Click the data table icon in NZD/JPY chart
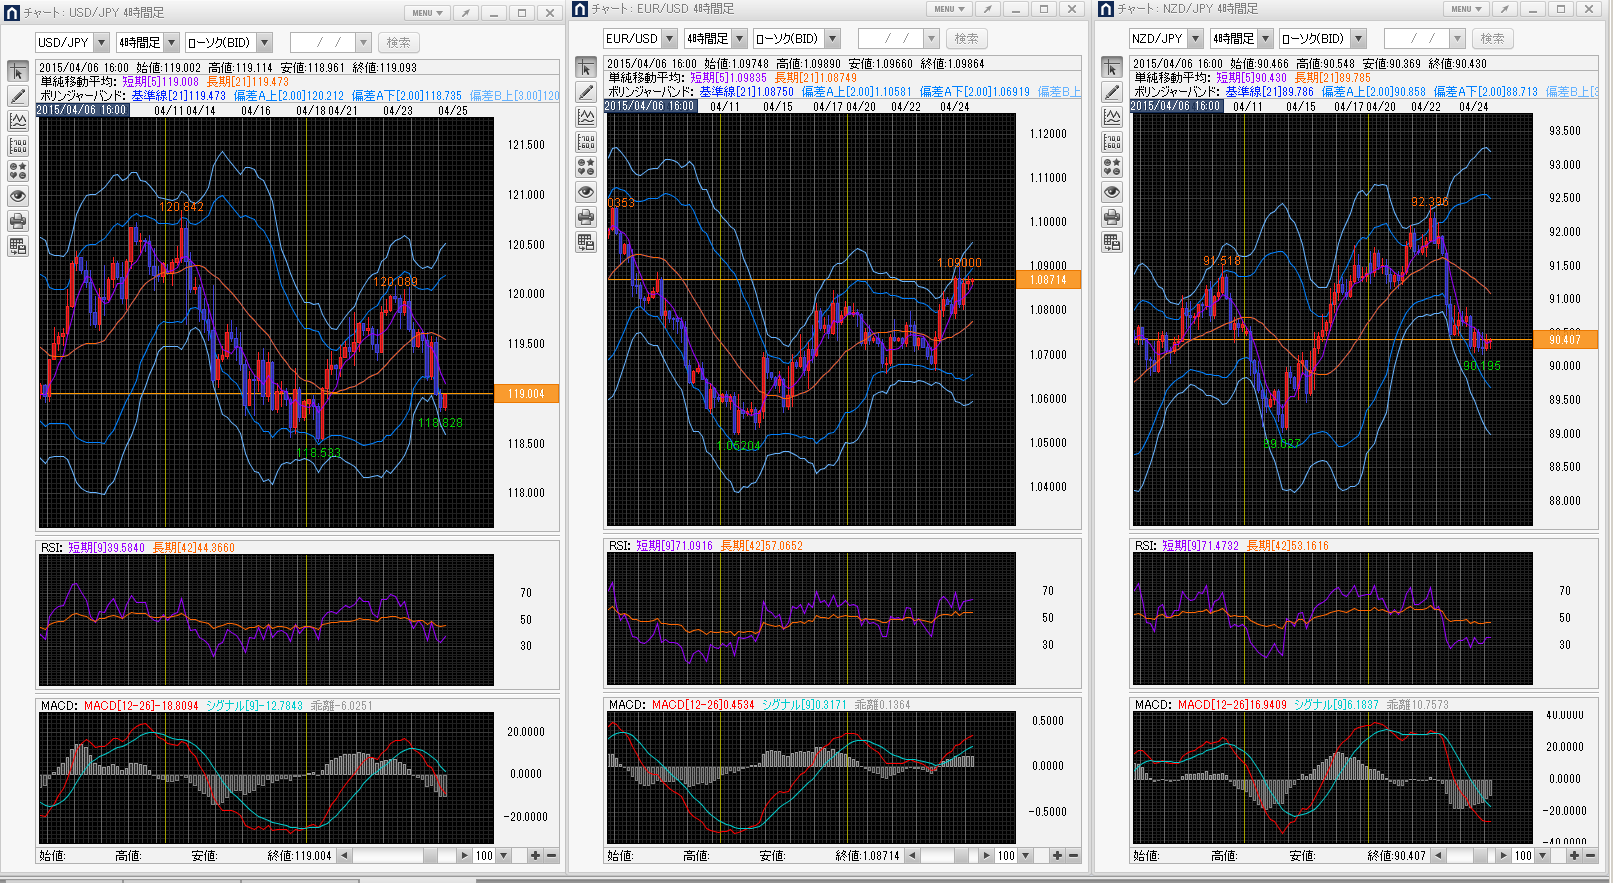This screenshot has width=1613, height=883. (x=1112, y=242)
